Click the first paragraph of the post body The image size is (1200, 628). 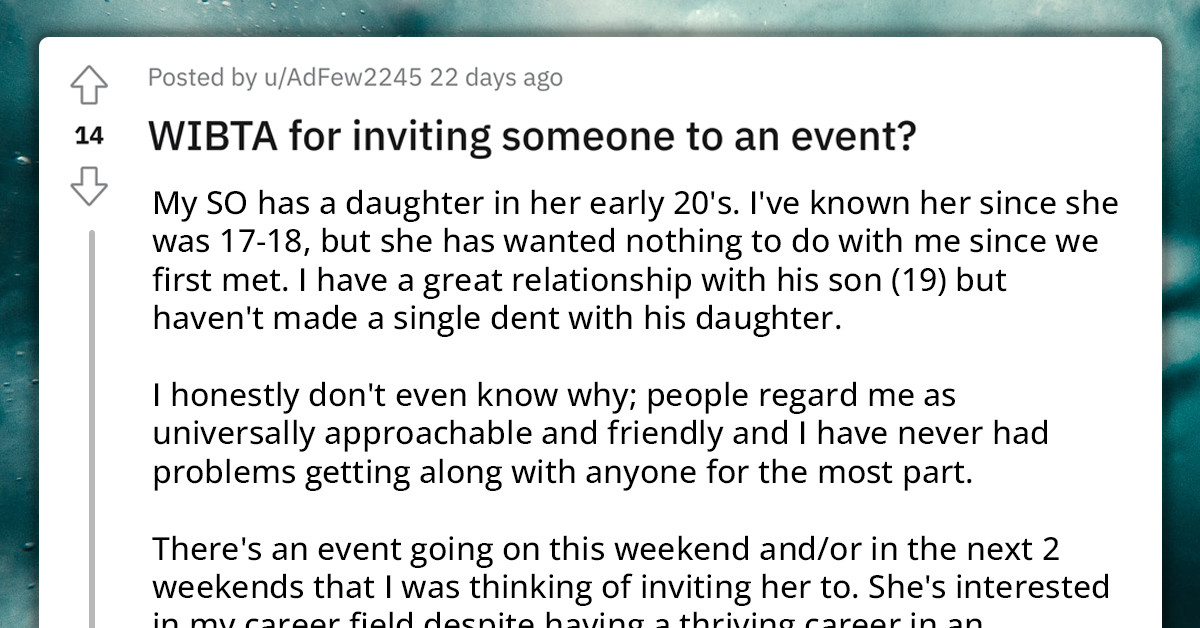(630, 260)
